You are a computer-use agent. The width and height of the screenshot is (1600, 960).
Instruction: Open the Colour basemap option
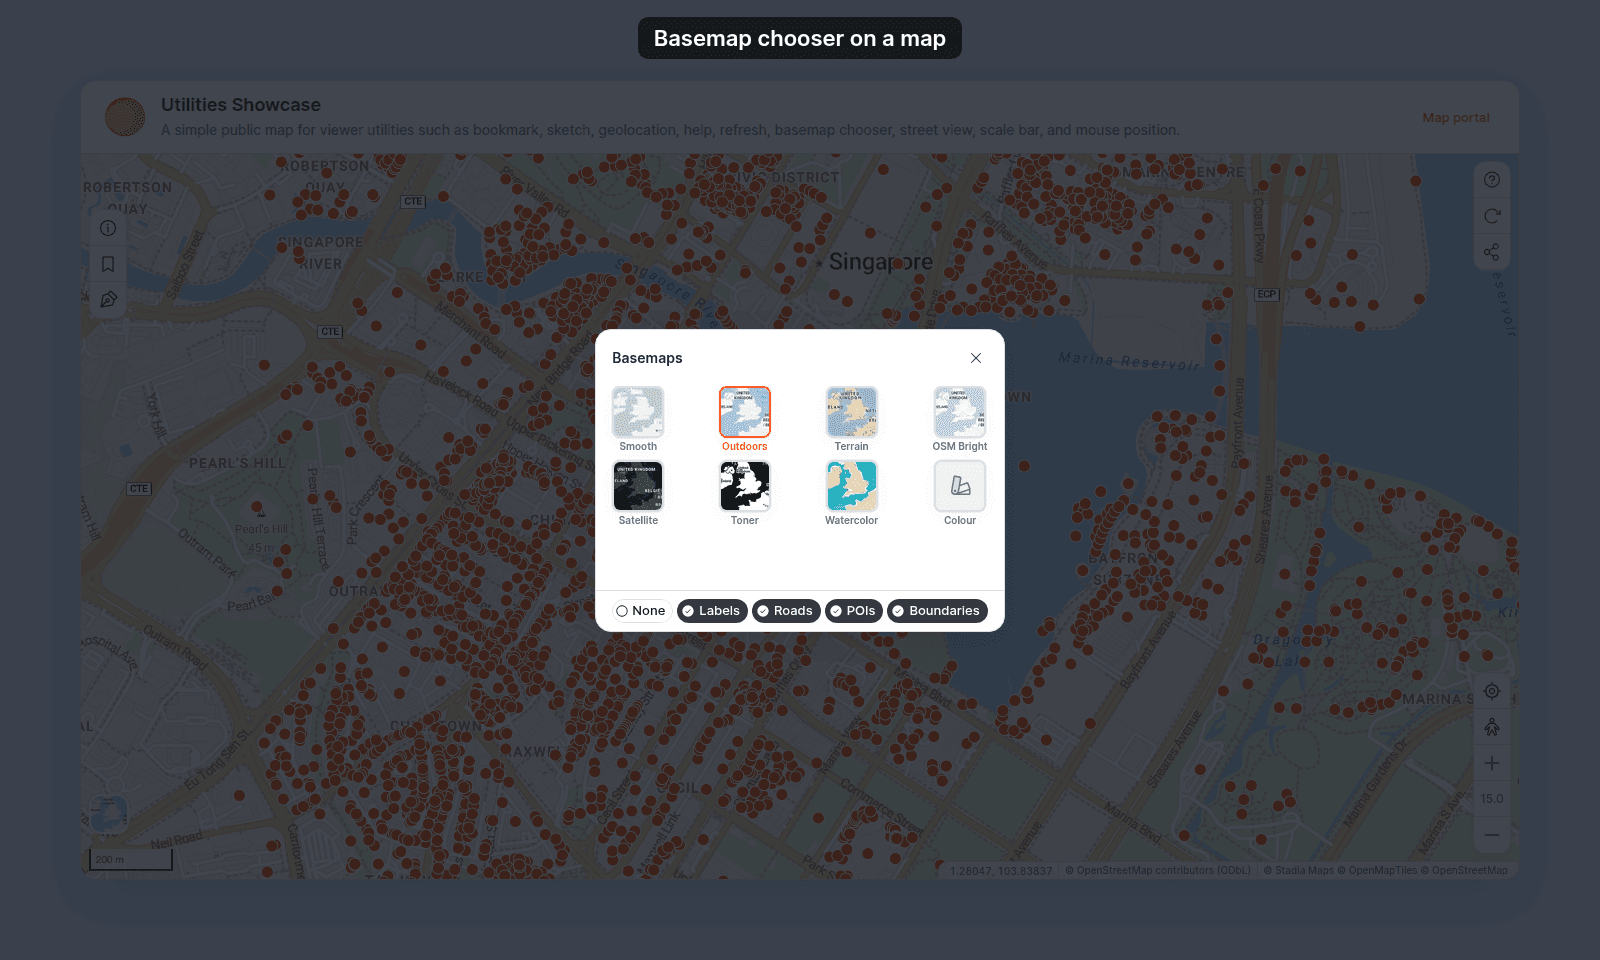point(960,486)
